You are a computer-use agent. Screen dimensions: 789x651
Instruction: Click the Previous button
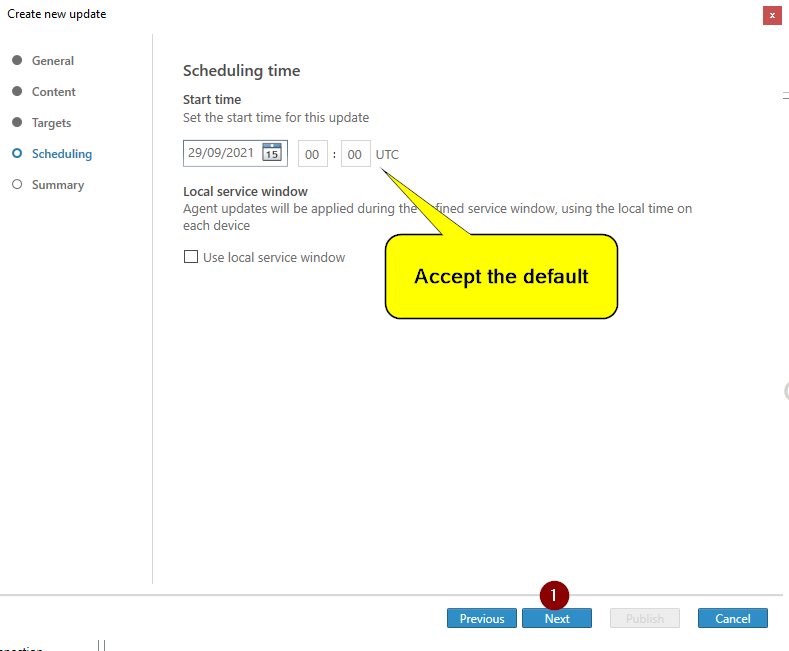482,618
